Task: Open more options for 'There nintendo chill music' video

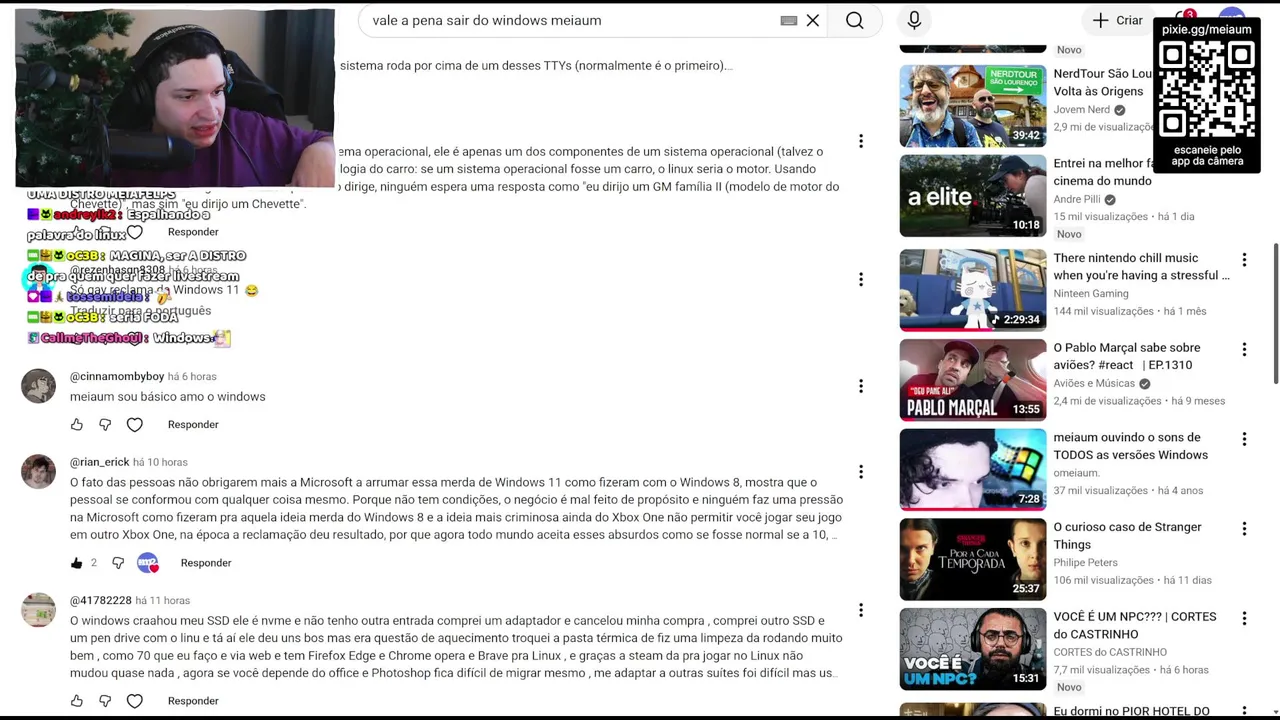Action: pos(1244,260)
